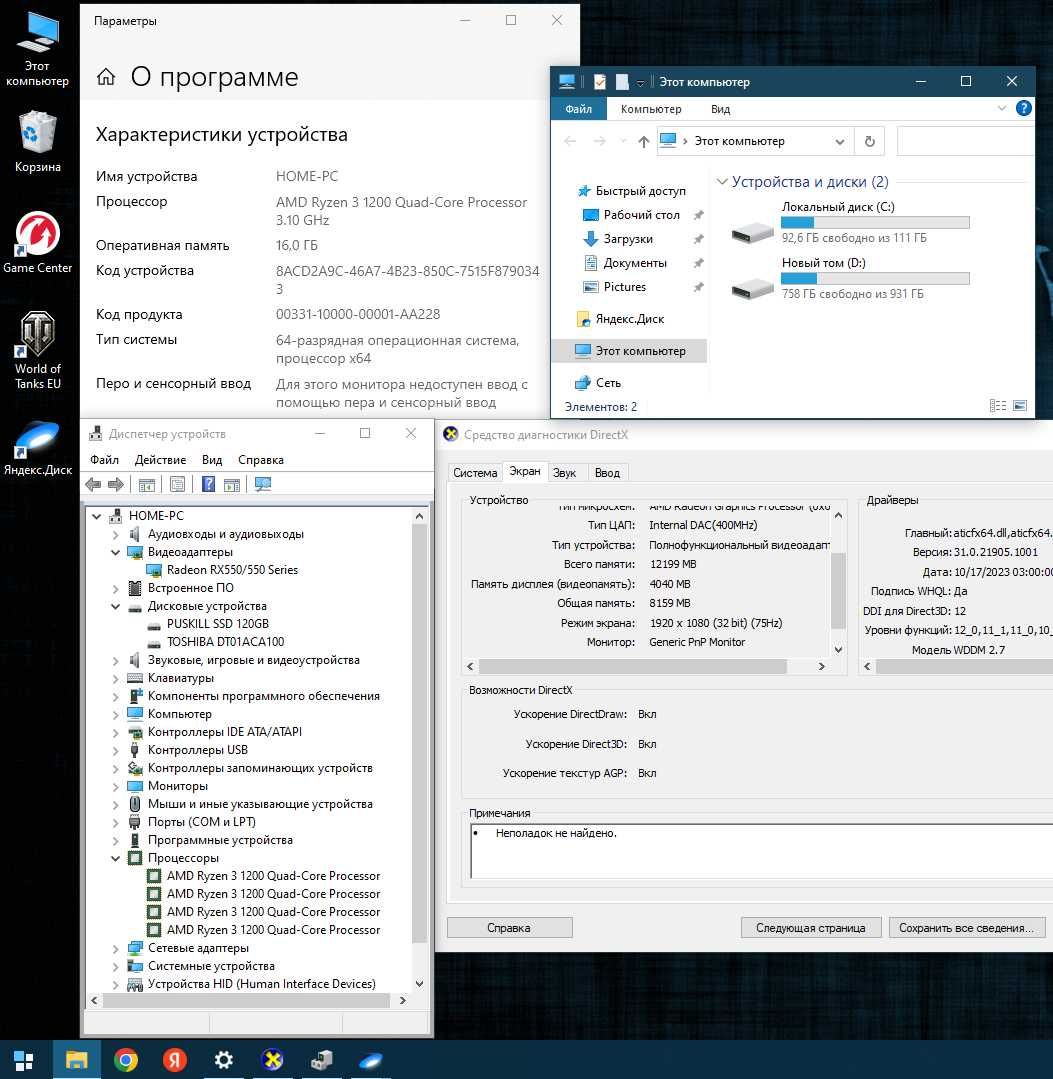The image size is (1053, 1079).
Task: Open the Вид tab in Explorer ribbon
Action: [720, 109]
